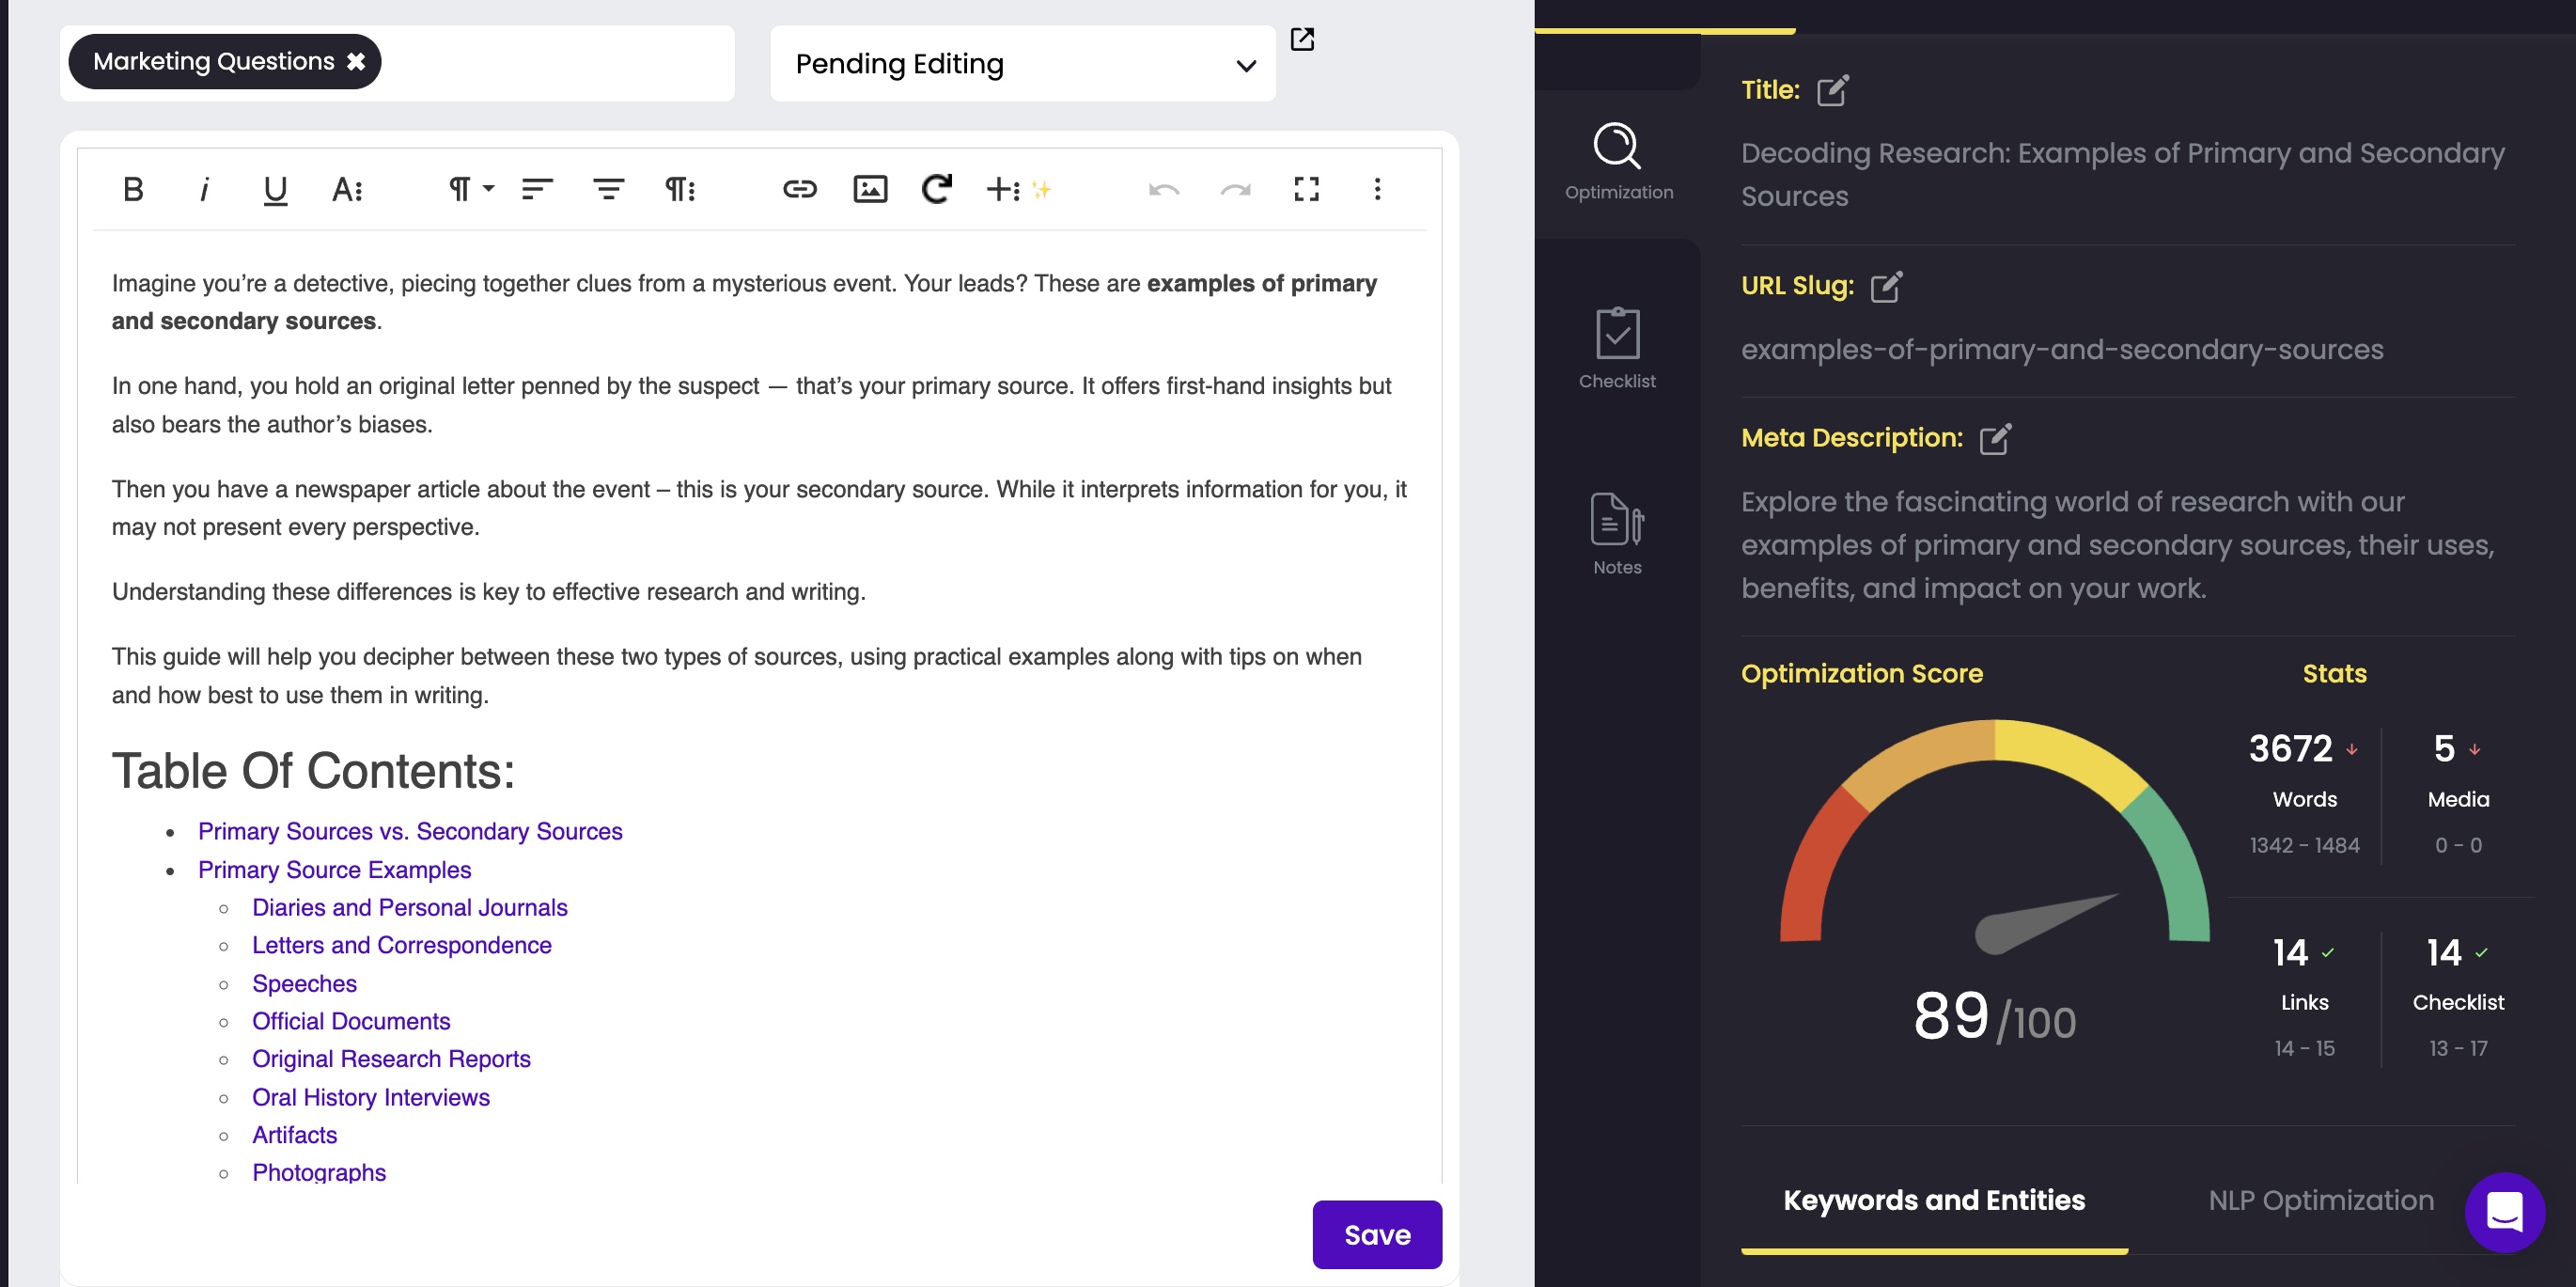
Task: Click the edit Title pencil icon
Action: point(1832,90)
